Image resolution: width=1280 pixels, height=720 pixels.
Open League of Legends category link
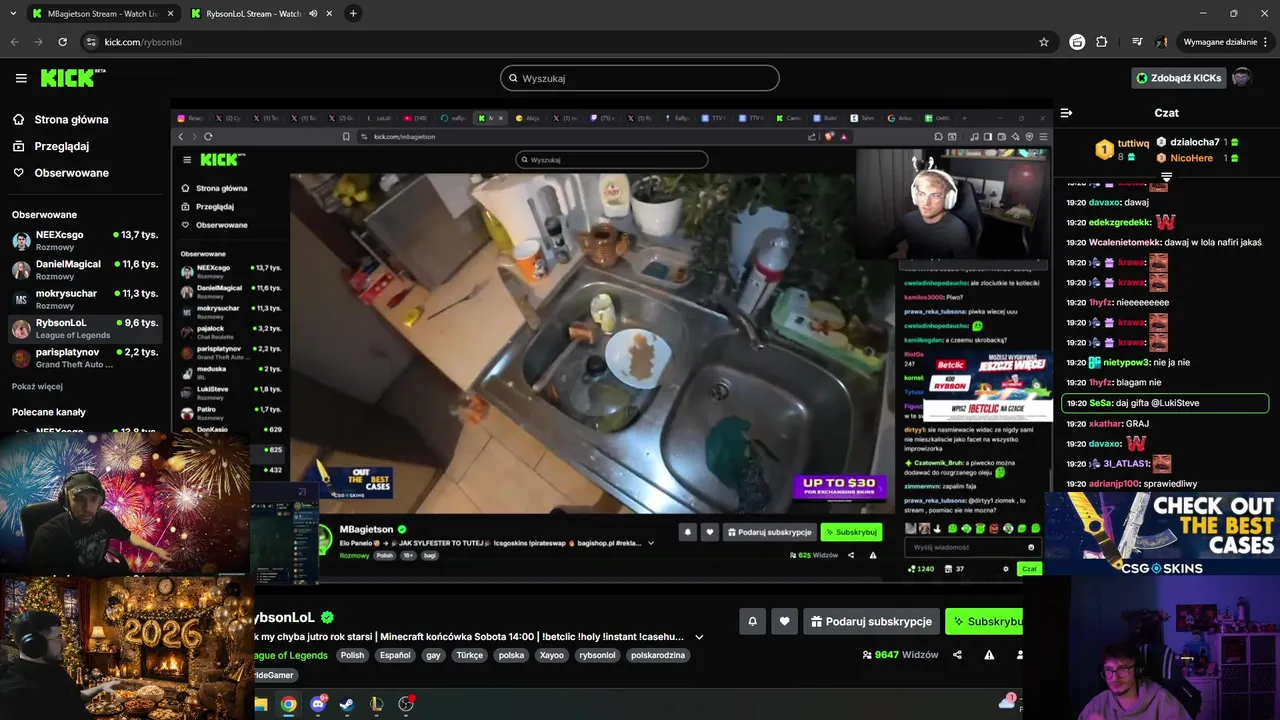pos(291,655)
